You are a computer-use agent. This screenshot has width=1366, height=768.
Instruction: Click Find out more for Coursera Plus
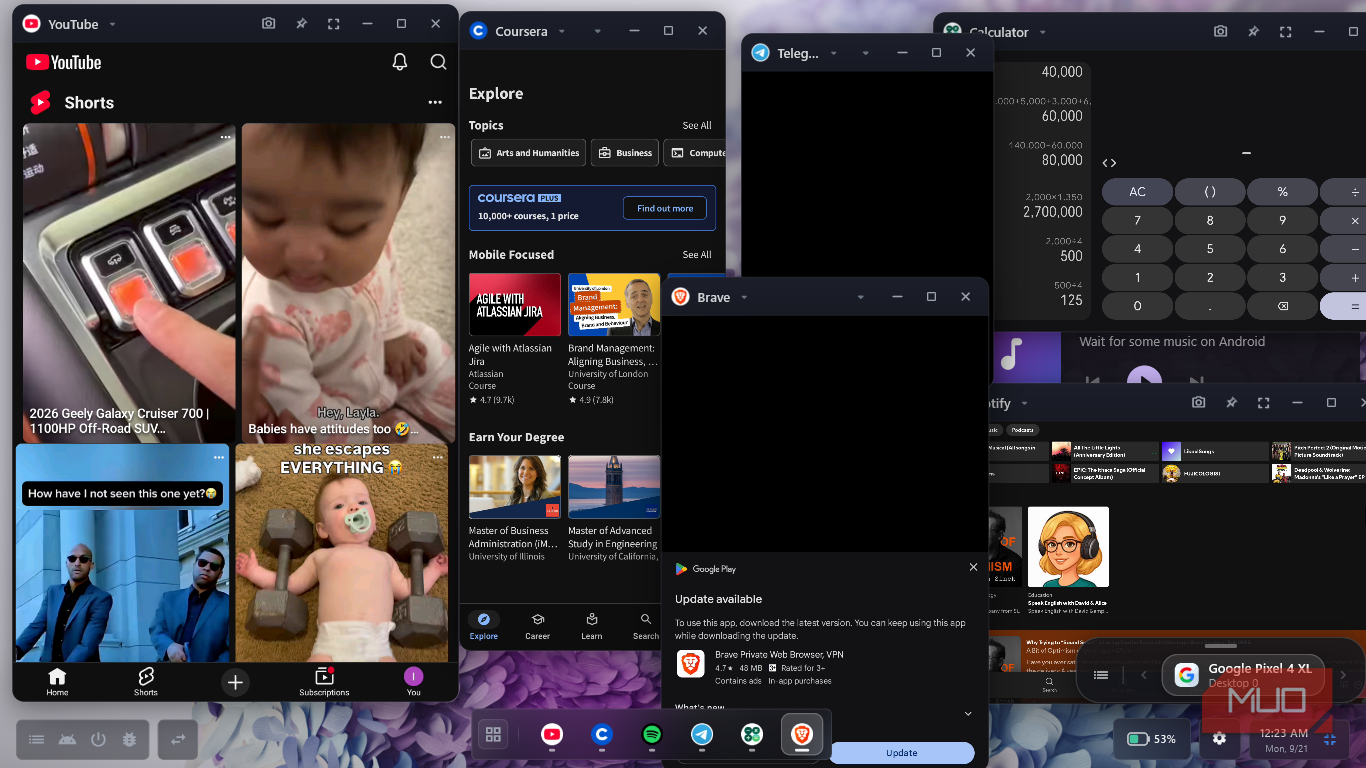click(x=665, y=208)
